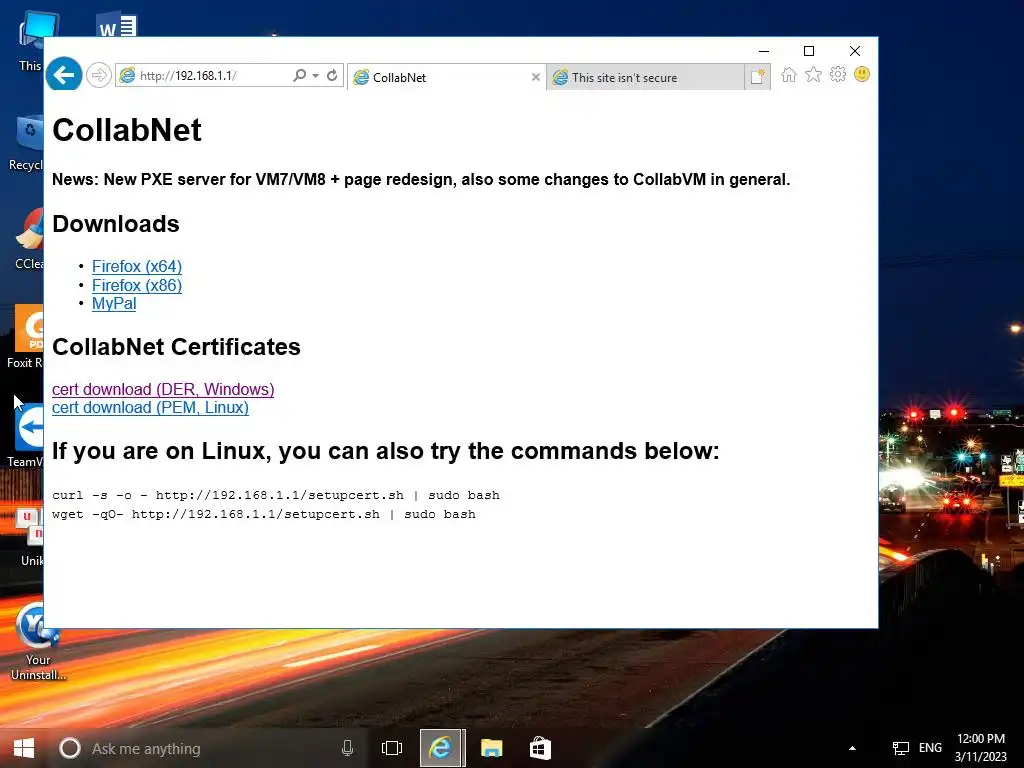Open the Windows Start menu
Viewport: 1024px width, 768px height.
[24, 748]
